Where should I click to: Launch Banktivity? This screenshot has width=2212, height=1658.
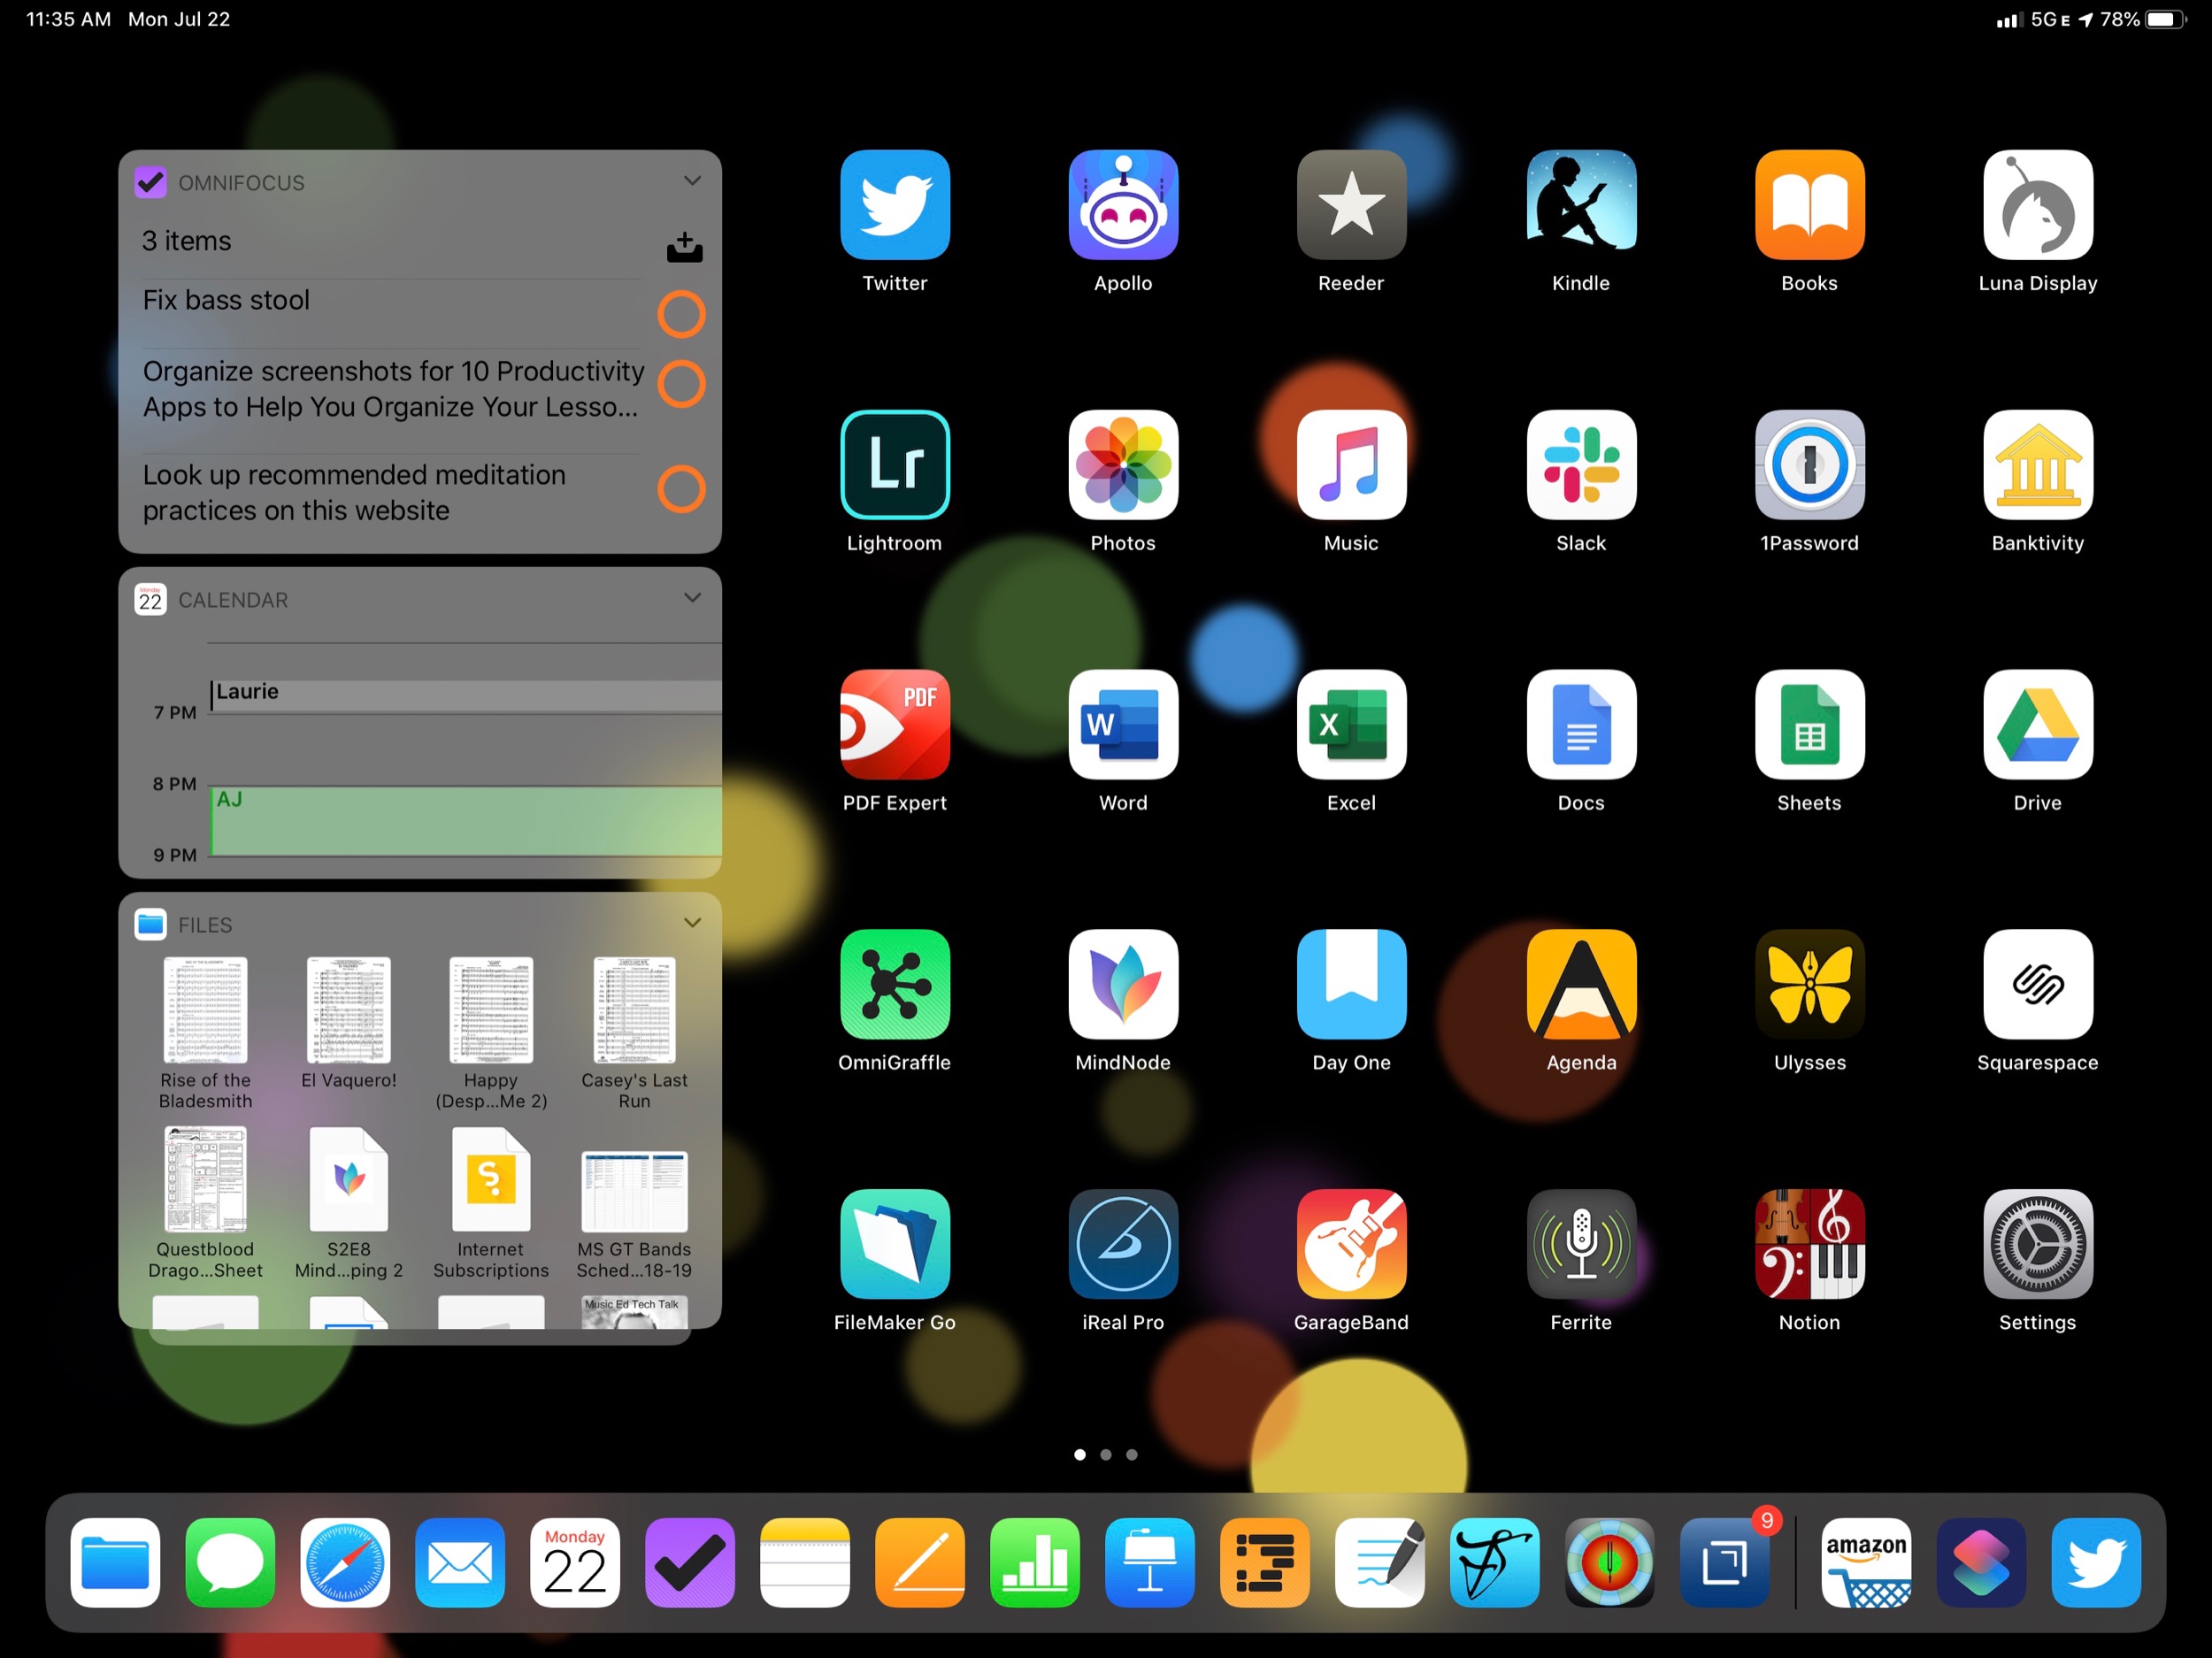pyautogui.click(x=2037, y=465)
